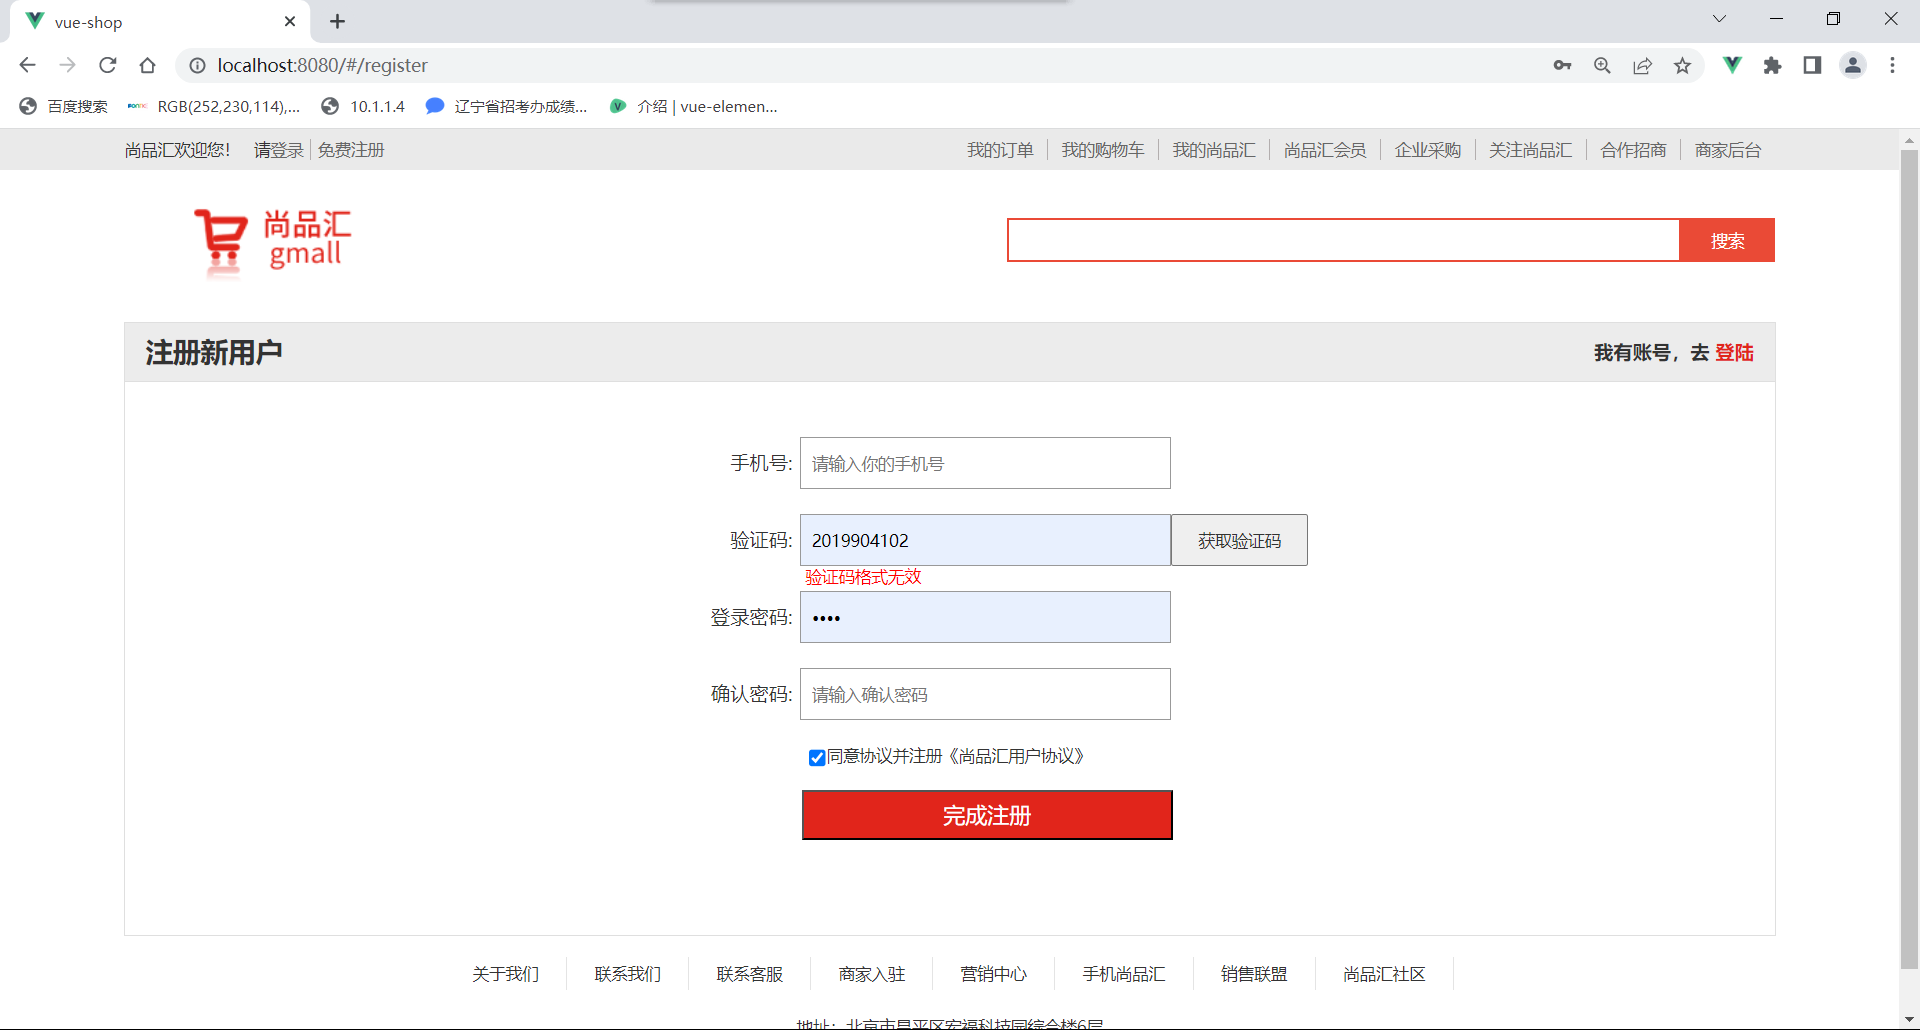The image size is (1920, 1030).
Task: Open 我的订单 in top navigation
Action: (1000, 150)
